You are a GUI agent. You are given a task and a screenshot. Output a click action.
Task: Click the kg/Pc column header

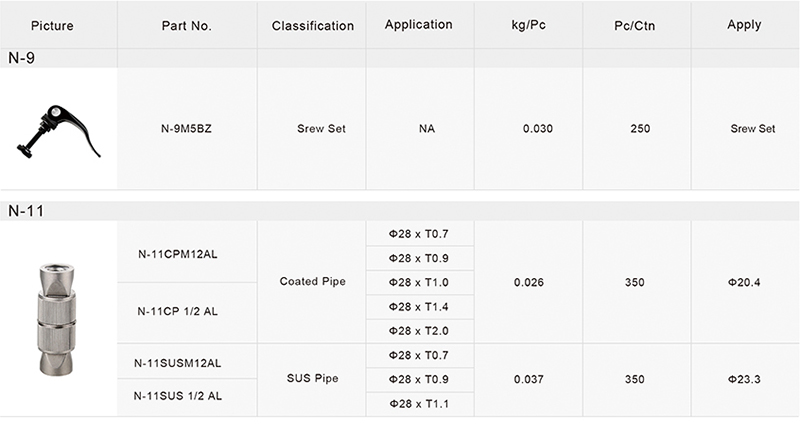pyautogui.click(x=526, y=25)
